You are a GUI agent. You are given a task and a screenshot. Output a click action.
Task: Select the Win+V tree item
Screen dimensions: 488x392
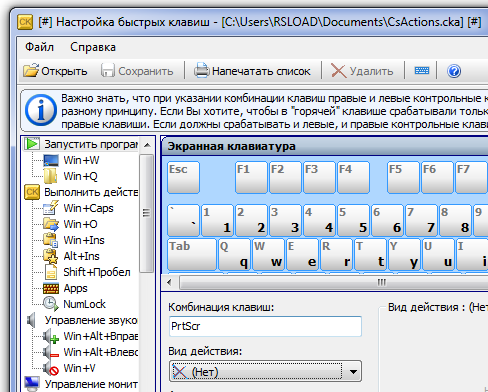click(x=79, y=368)
